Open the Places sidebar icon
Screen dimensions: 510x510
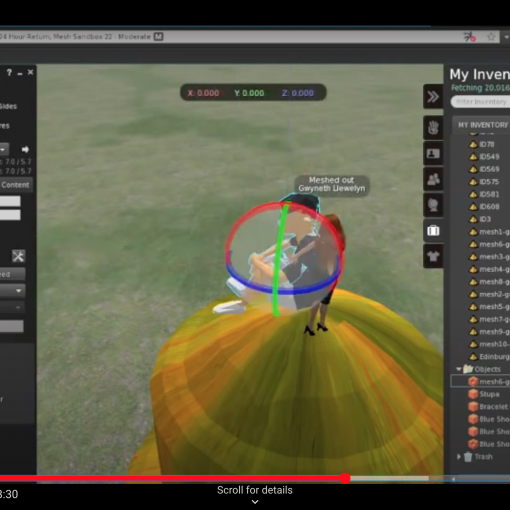[433, 205]
